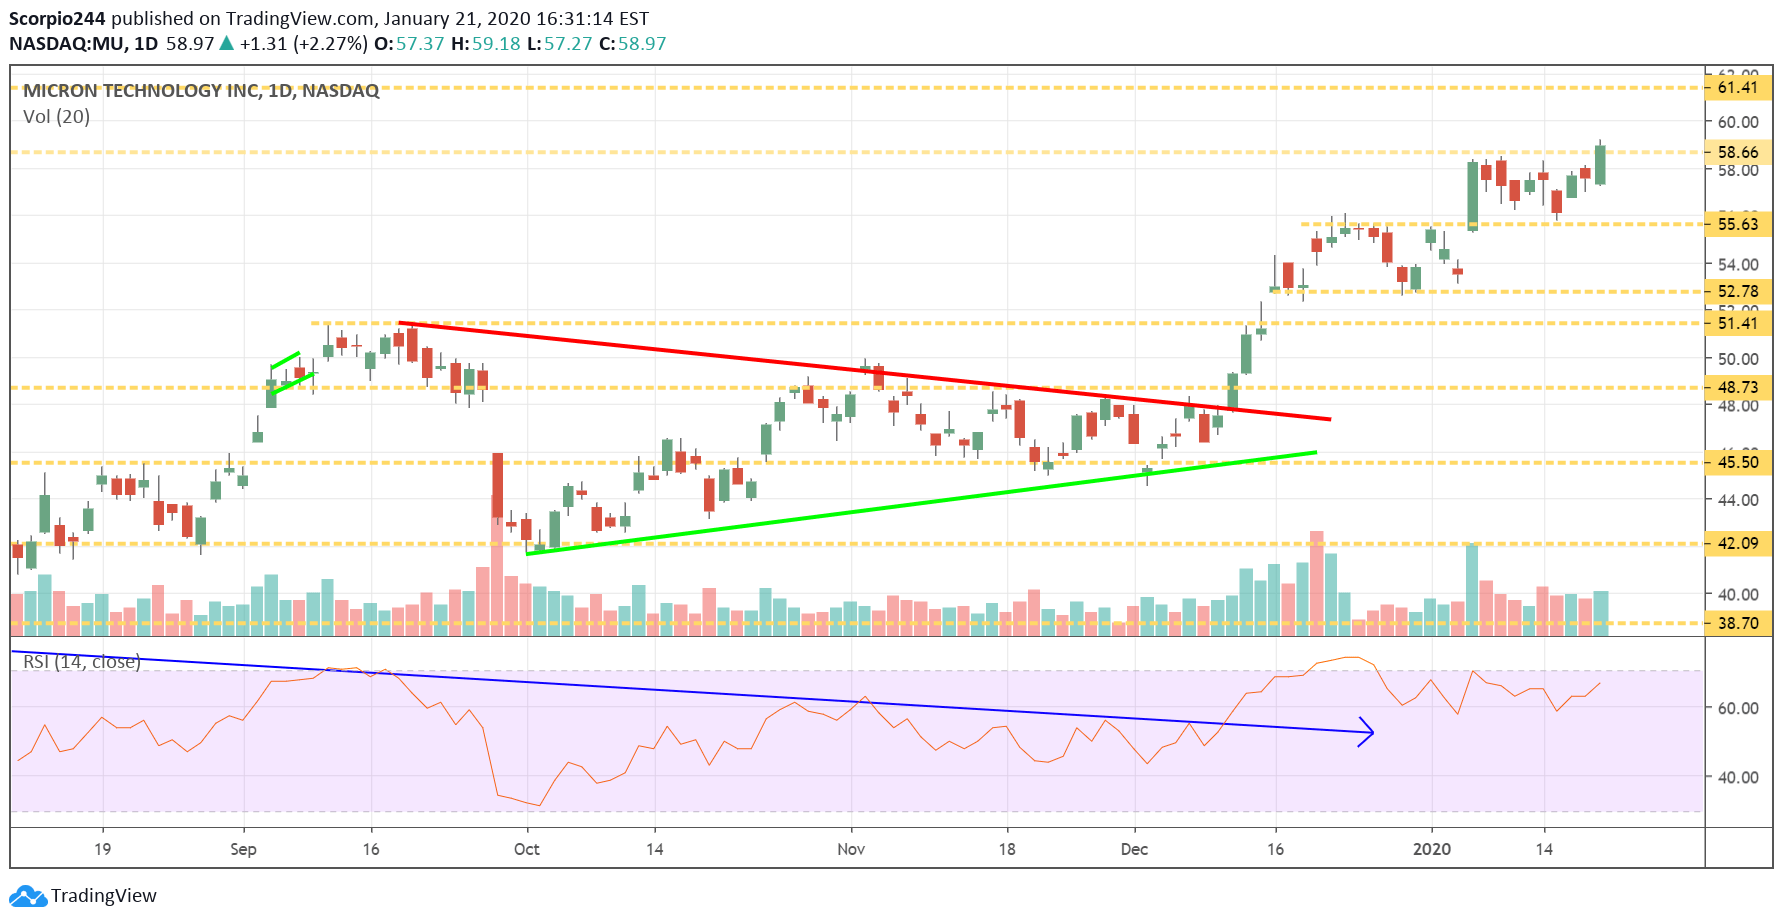Click the Oct date label on time axis
Screen dimensions: 1783x923
(x=527, y=849)
